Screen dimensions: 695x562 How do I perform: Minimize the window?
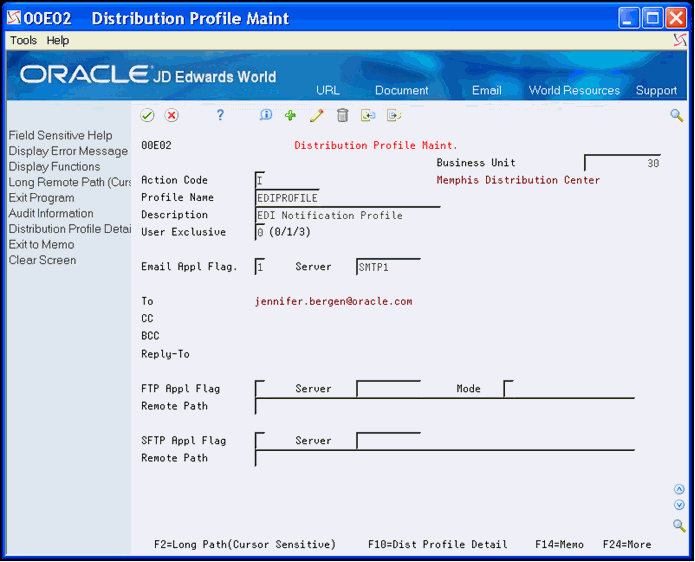coord(629,18)
